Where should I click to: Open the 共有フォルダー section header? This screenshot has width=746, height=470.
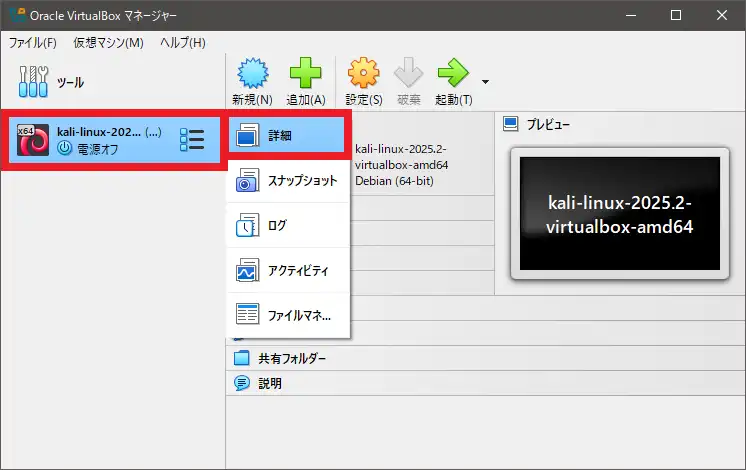[486, 358]
